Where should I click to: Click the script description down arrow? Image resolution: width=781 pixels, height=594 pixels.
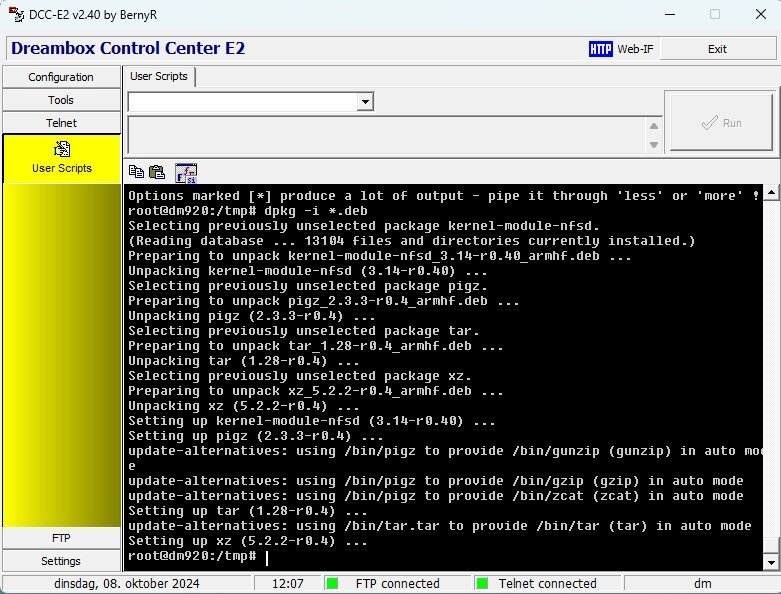654,145
